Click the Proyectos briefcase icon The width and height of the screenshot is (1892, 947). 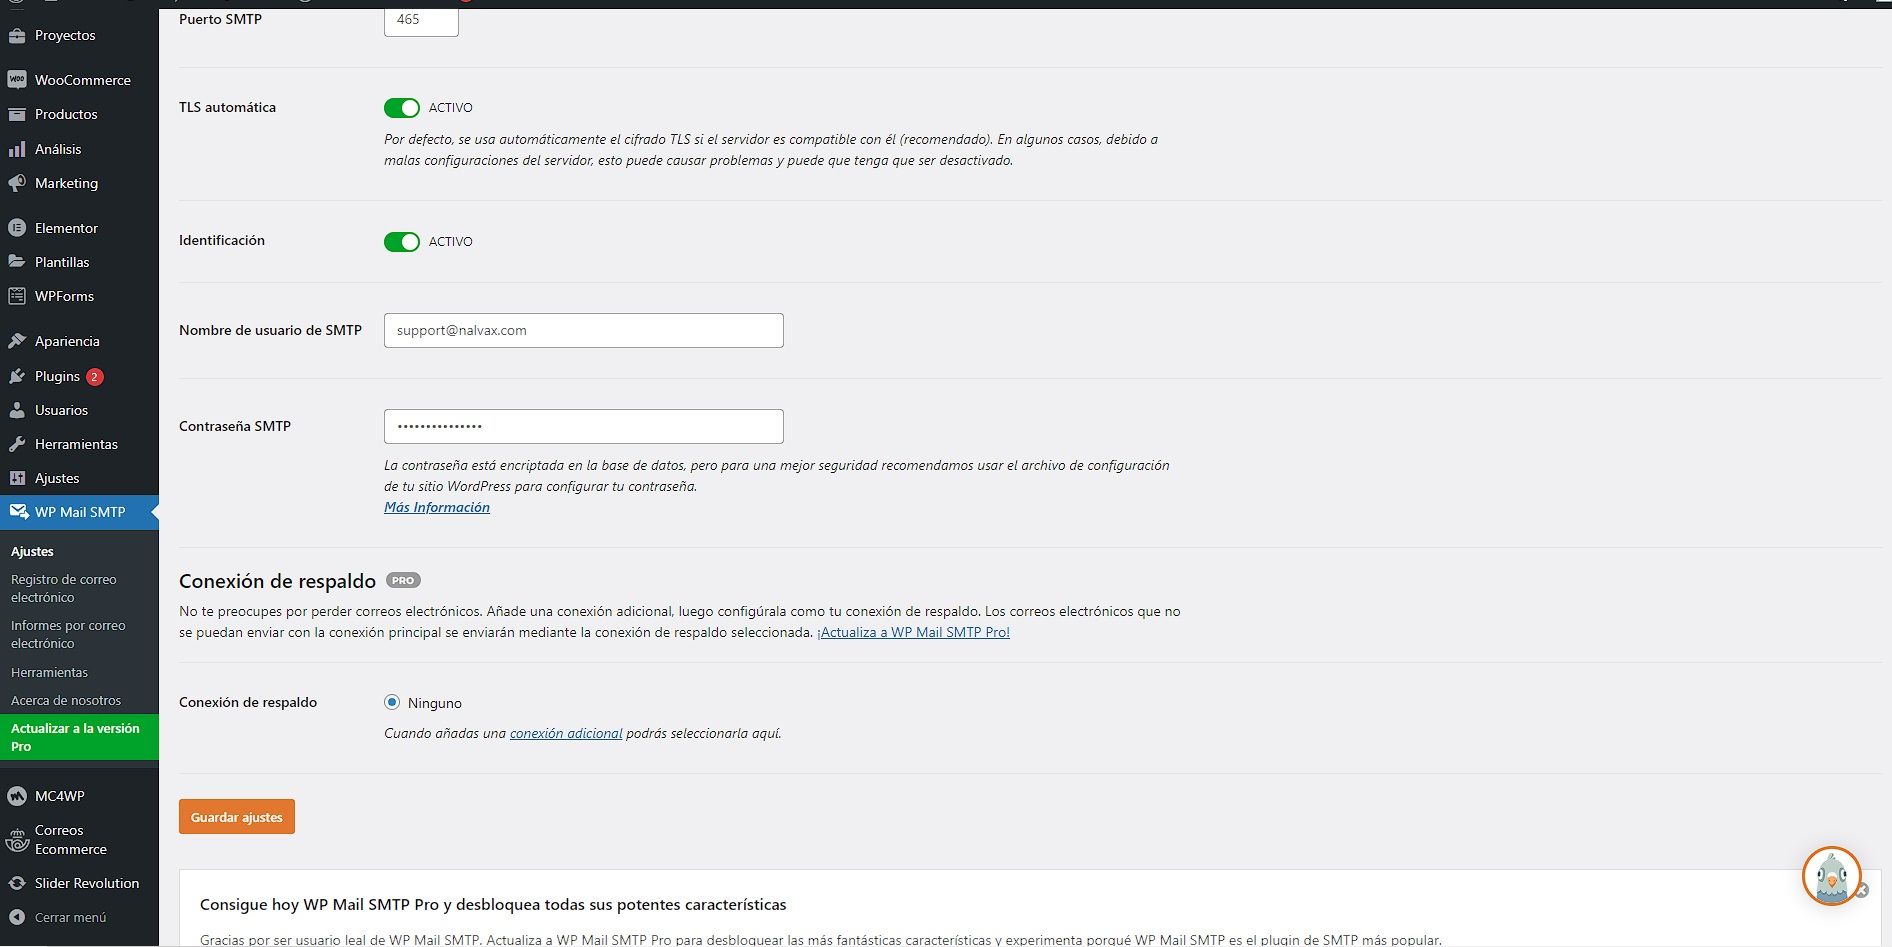click(17, 35)
